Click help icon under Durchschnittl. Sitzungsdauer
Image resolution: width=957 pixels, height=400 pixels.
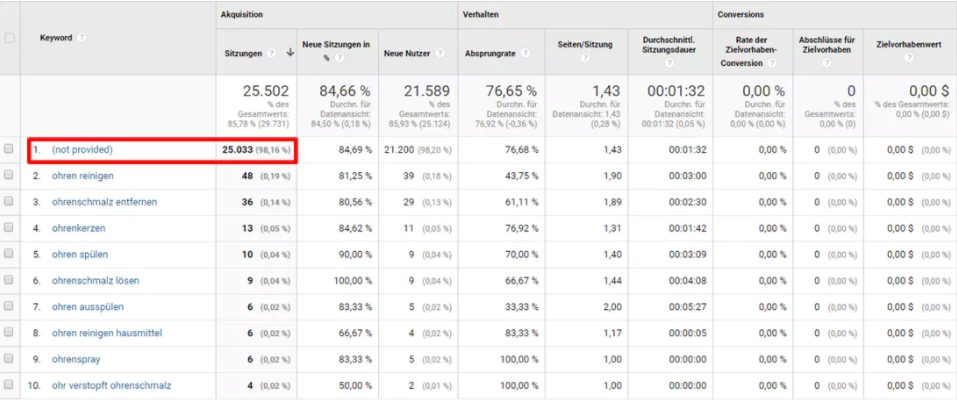pos(670,62)
